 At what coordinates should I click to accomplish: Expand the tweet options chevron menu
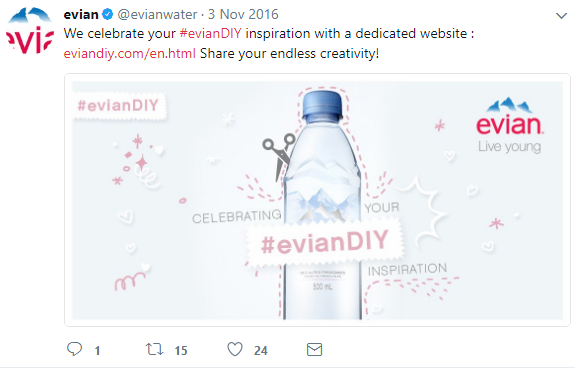[561, 16]
